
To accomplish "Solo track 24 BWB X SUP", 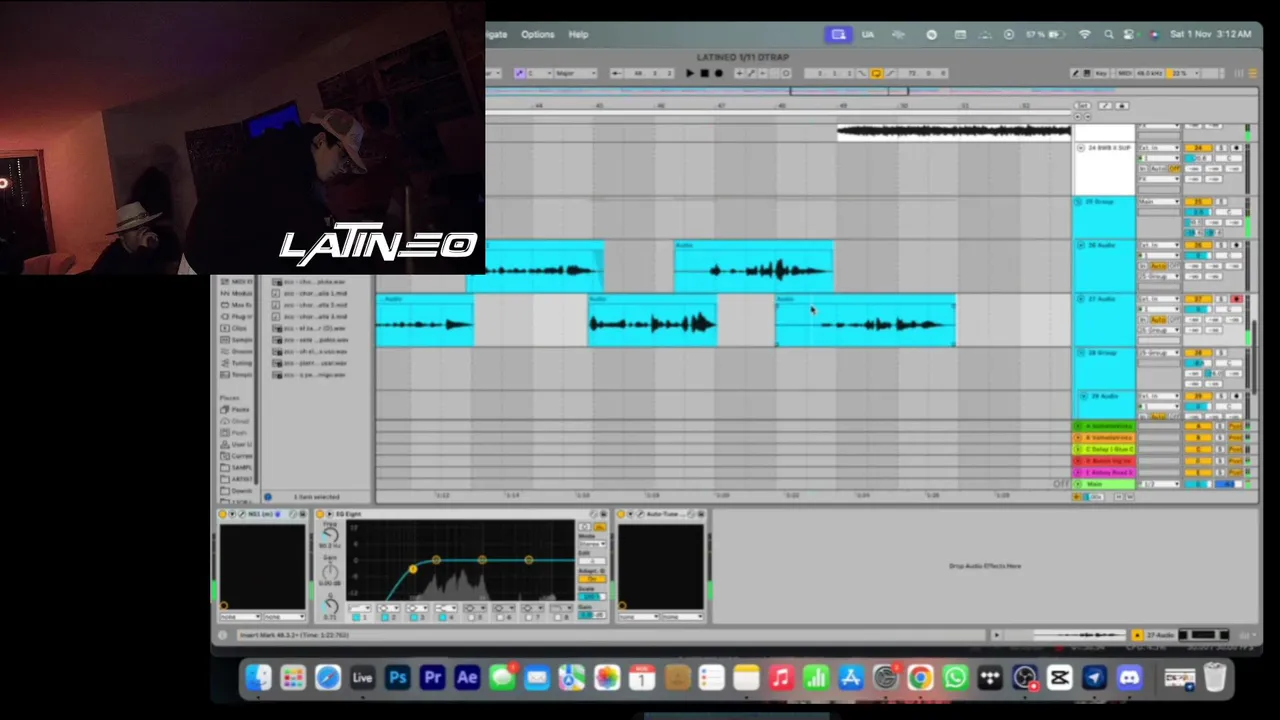I will coord(1221,148).
